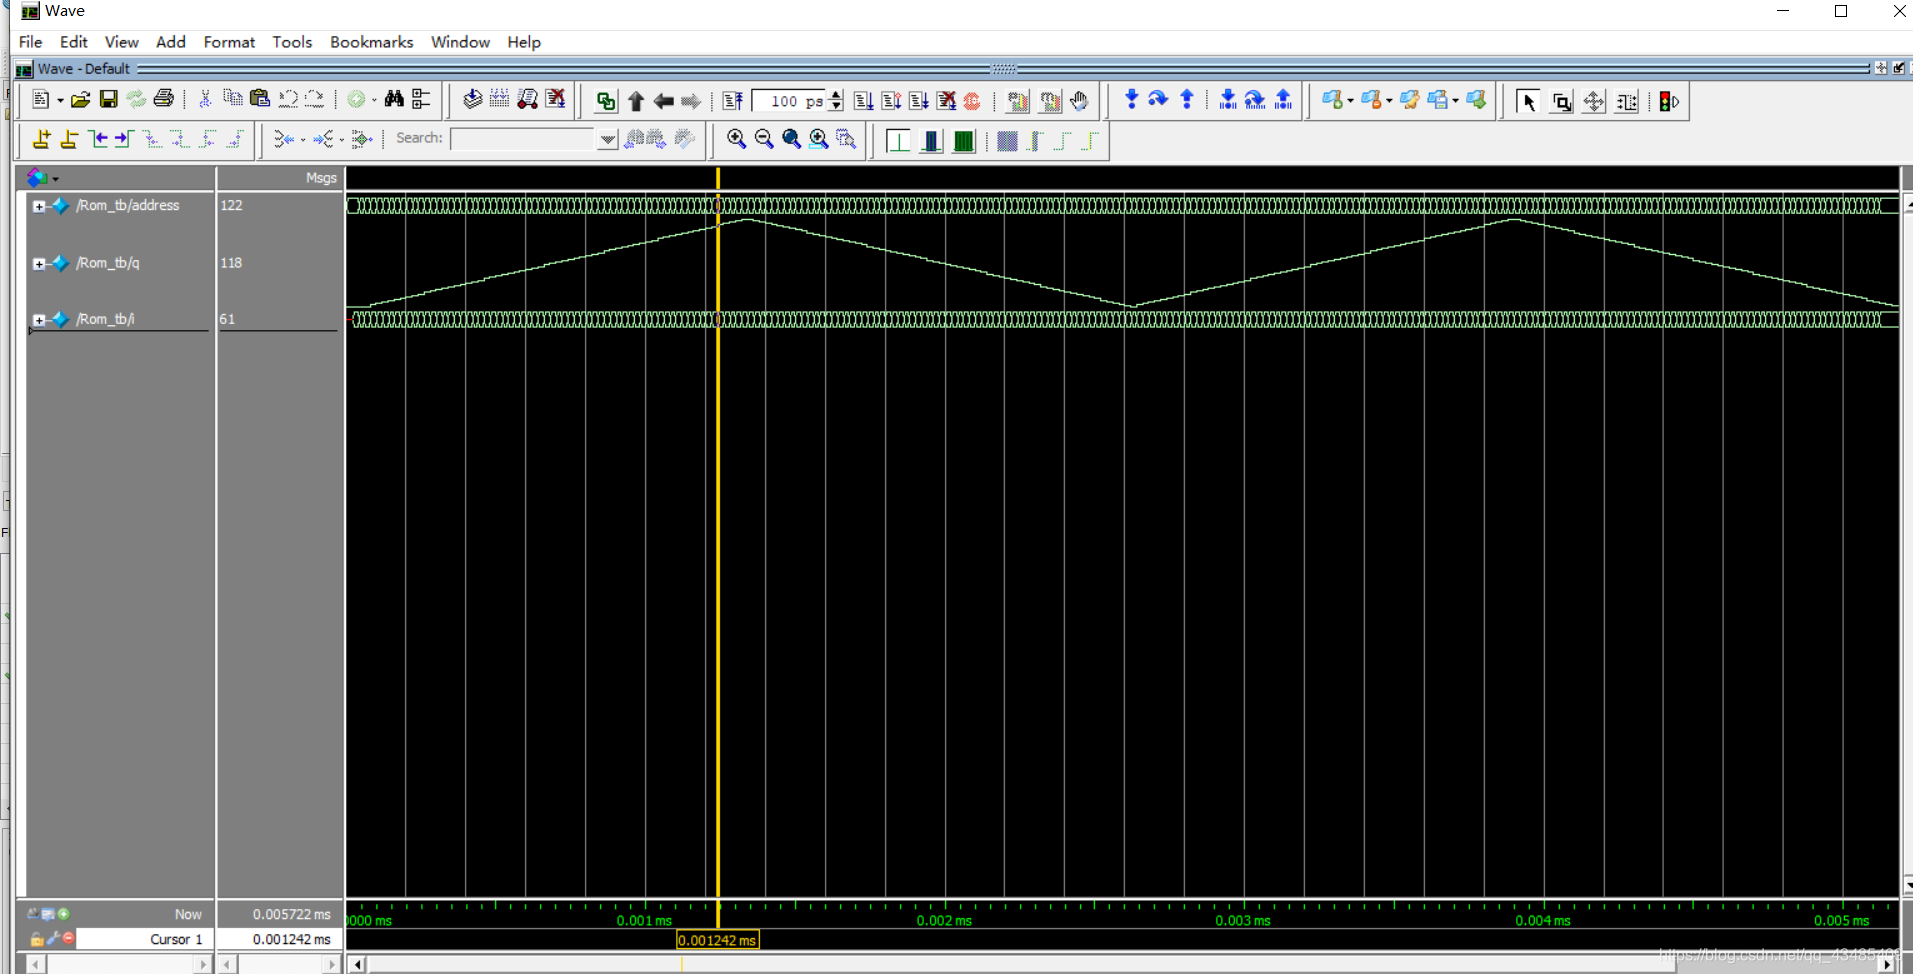Zoom out of the waveform
Screen dimensions: 1913x974
764,139
